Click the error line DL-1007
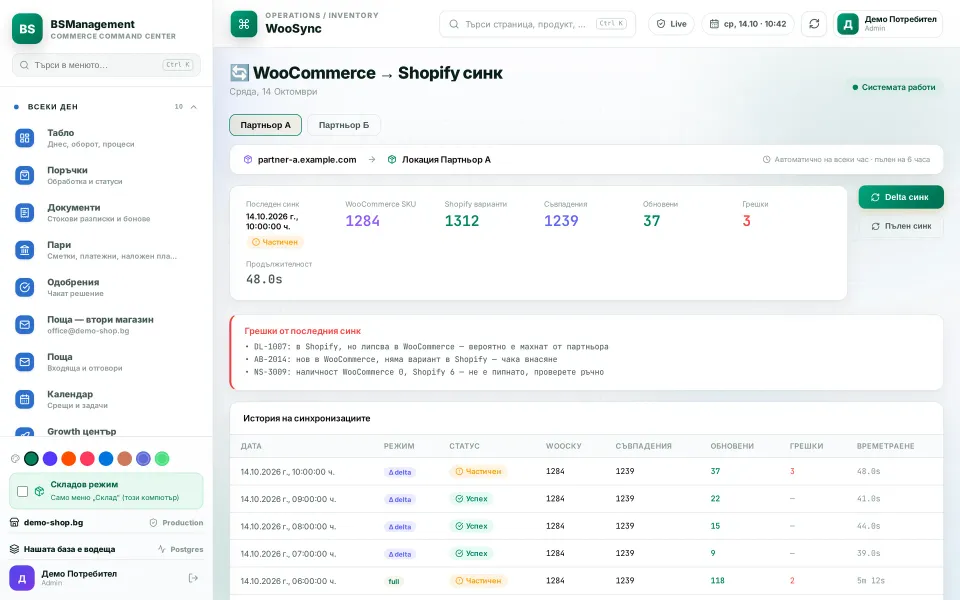This screenshot has width=960, height=600. click(427, 347)
